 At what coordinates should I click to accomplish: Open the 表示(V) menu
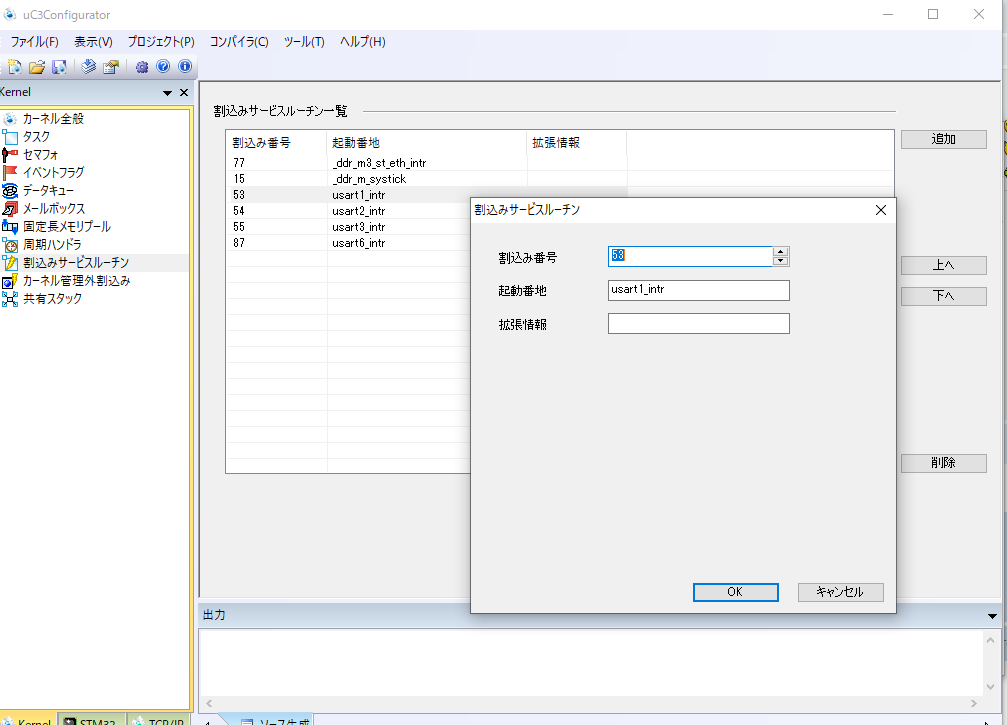[x=93, y=42]
